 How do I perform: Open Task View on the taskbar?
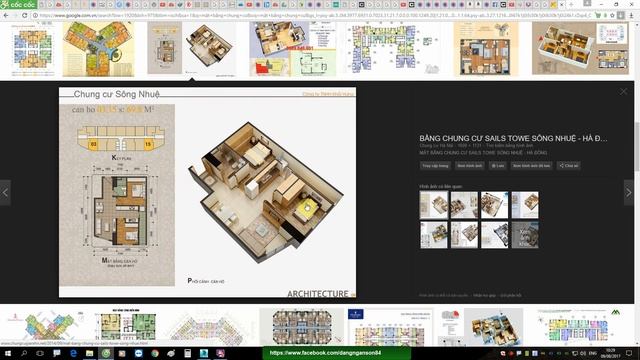click(40, 353)
